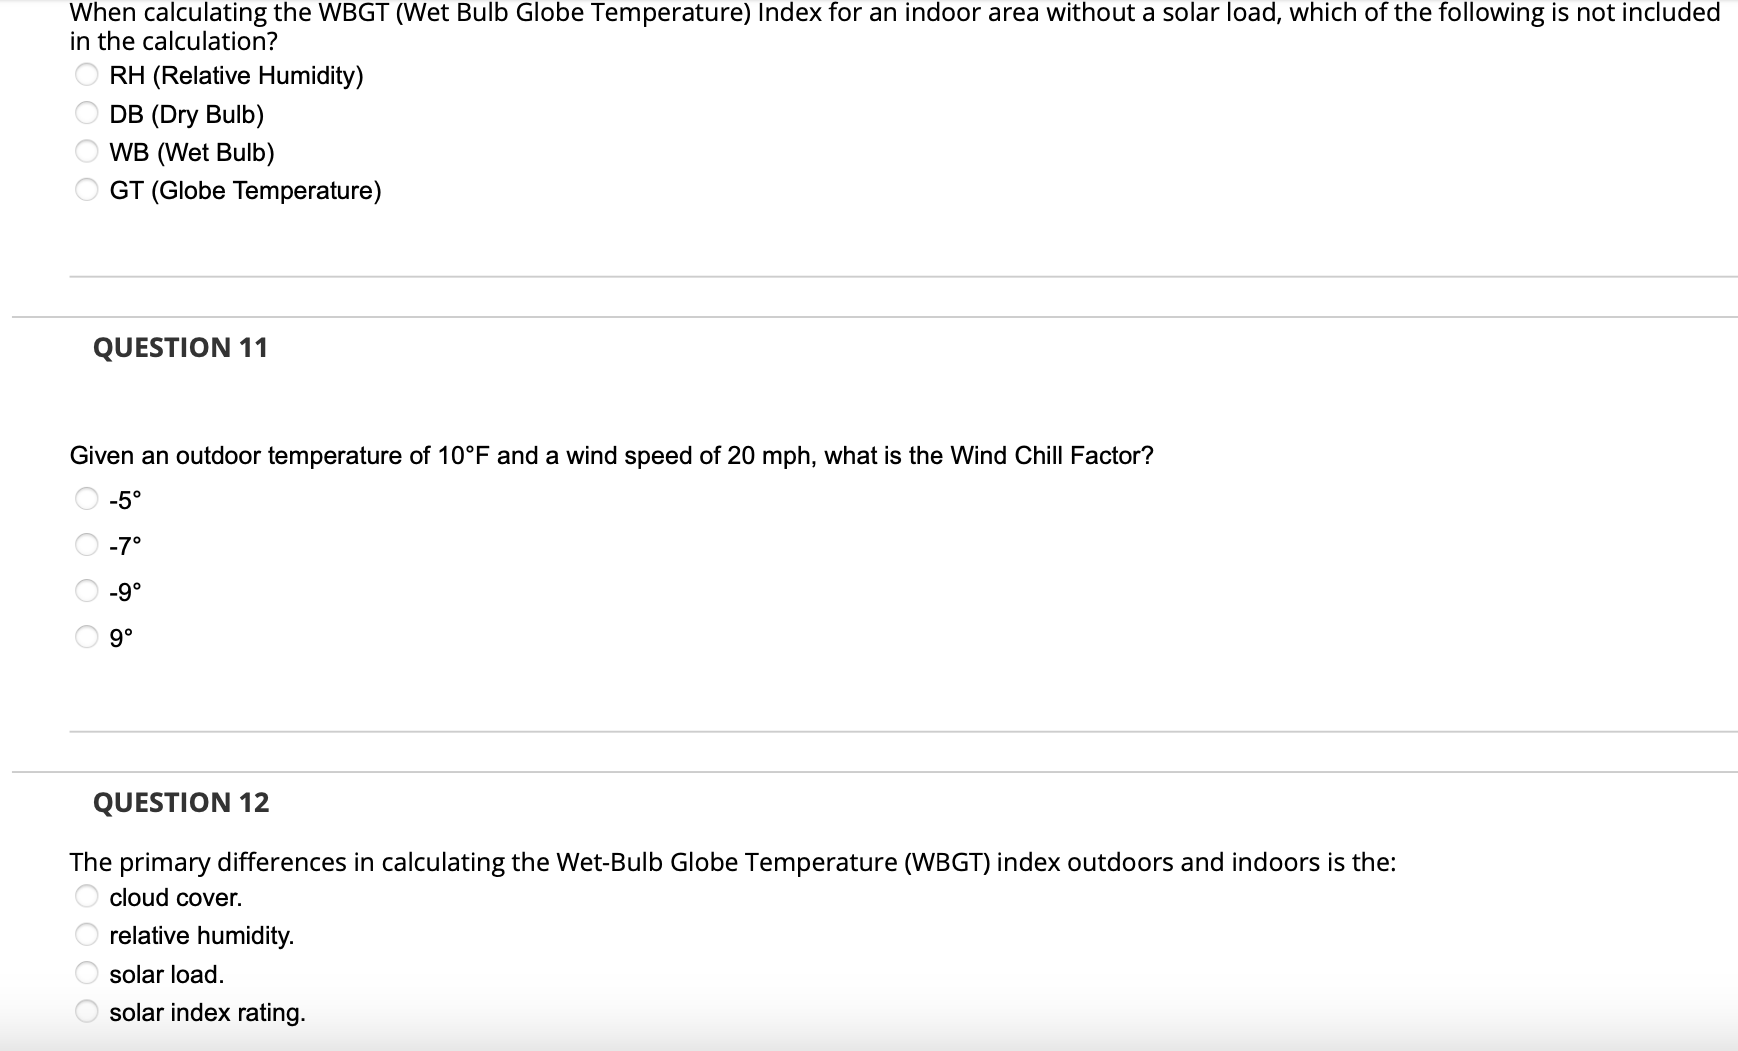
Task: Click the cloud cover label text
Action: click(174, 896)
